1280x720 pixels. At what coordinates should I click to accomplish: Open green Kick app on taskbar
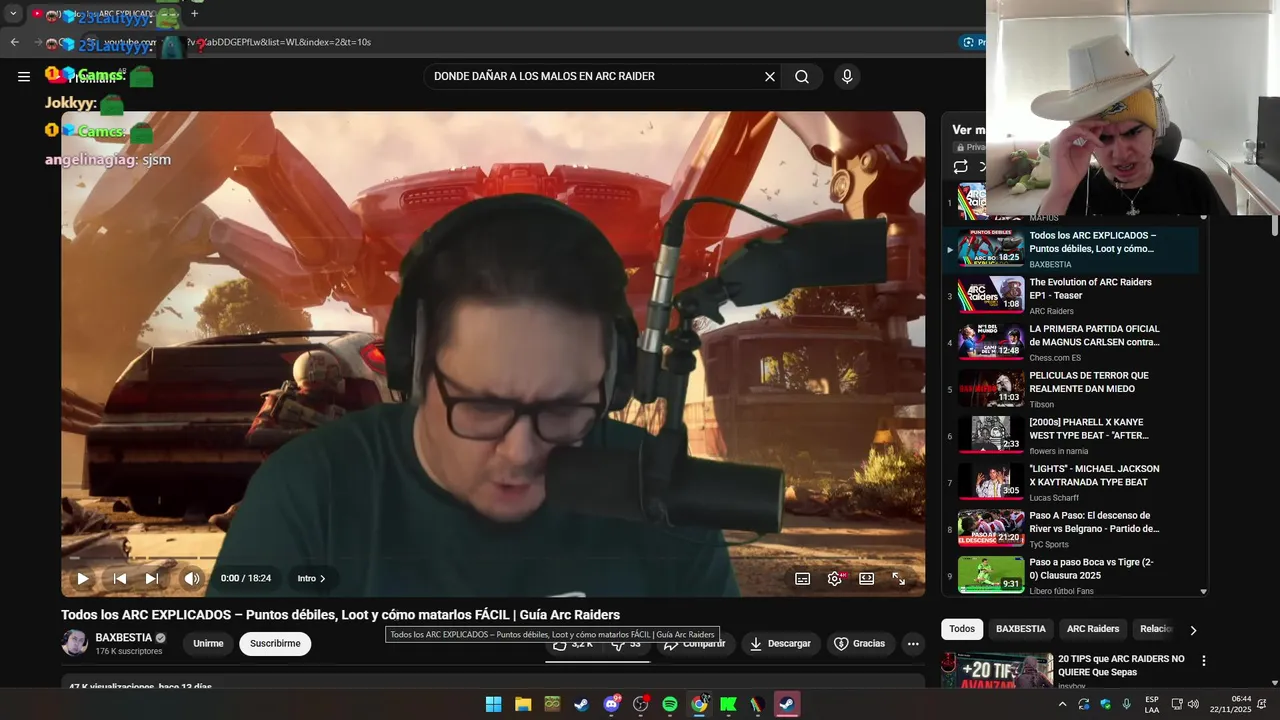(728, 704)
